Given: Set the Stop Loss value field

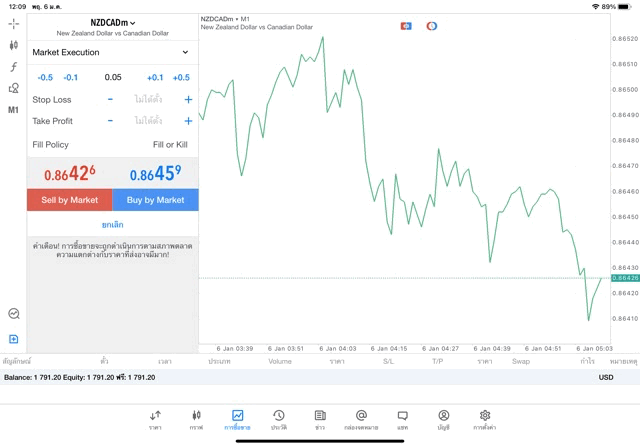Looking at the screenshot, I should [x=148, y=99].
